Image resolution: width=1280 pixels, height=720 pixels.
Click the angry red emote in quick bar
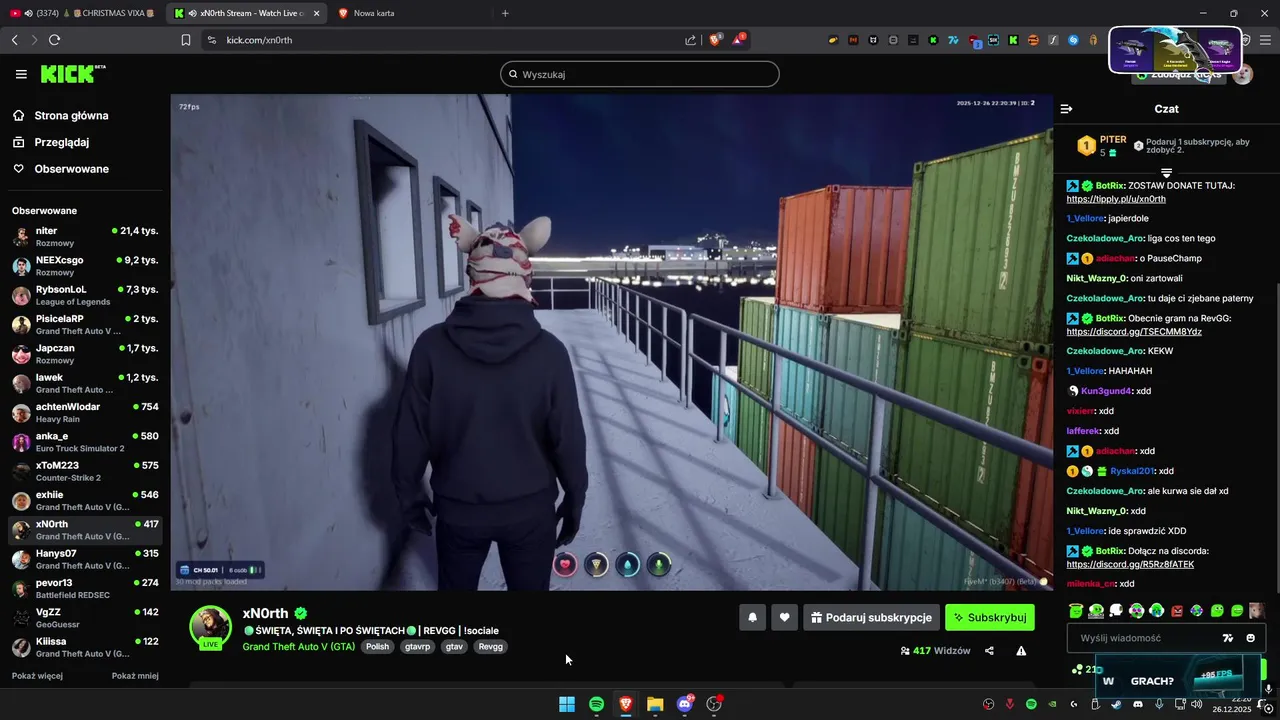(x=1177, y=611)
